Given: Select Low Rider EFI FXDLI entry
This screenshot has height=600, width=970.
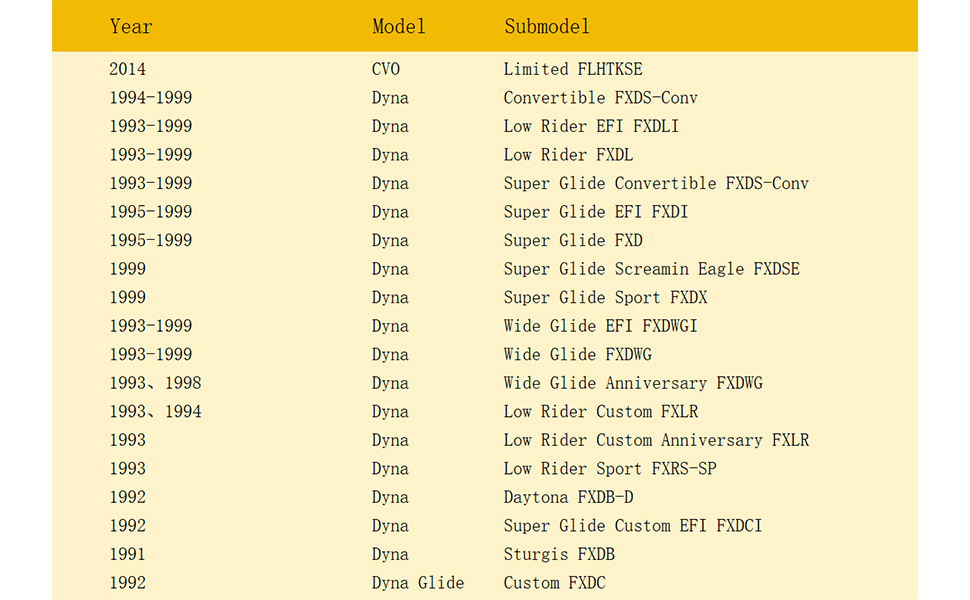Looking at the screenshot, I should pos(591,126).
